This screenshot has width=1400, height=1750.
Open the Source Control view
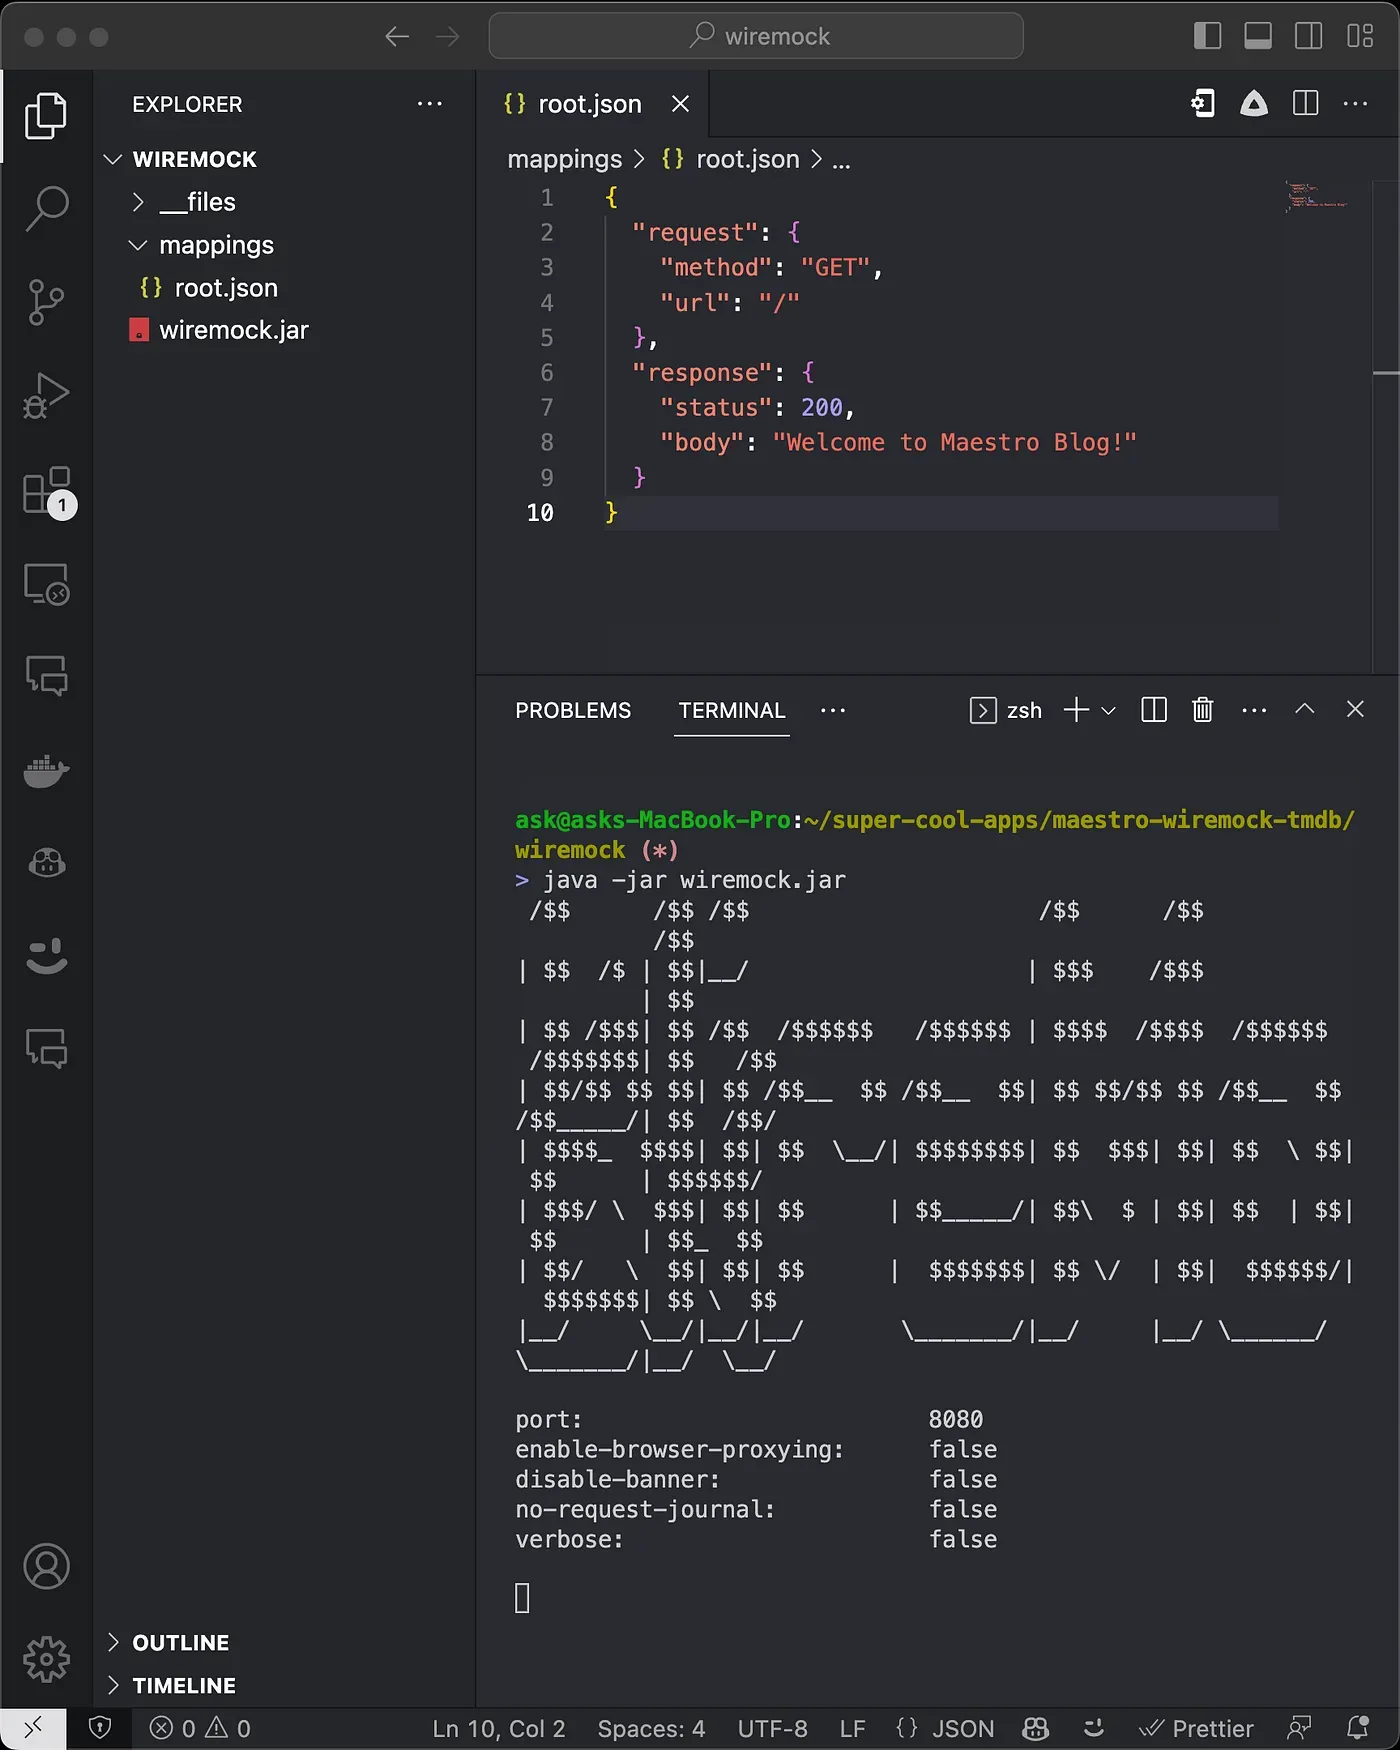click(x=46, y=302)
